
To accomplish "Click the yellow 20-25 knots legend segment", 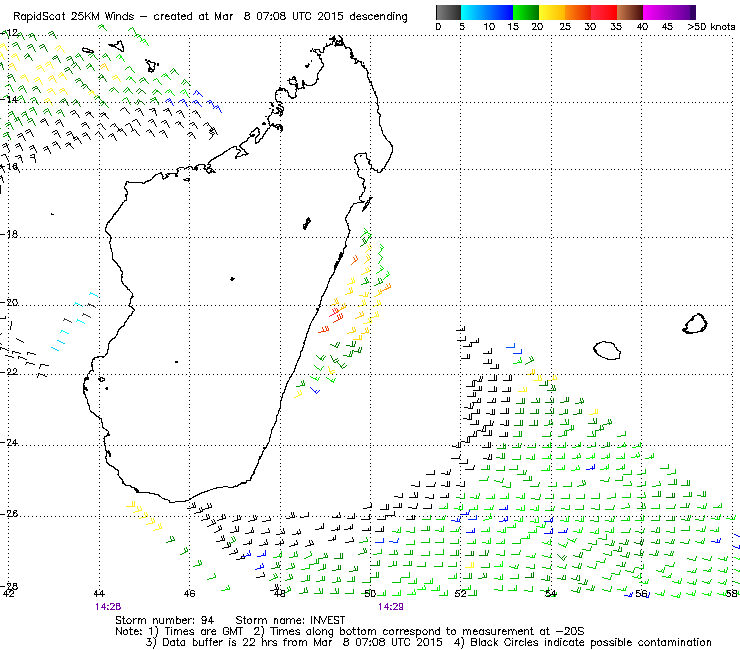I will 552,12.
